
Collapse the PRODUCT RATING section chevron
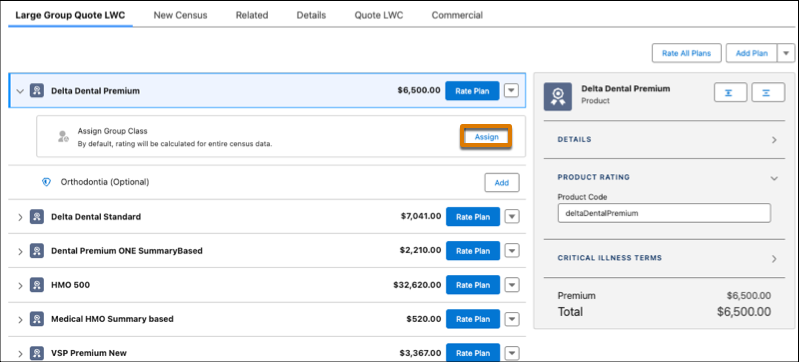(x=774, y=178)
